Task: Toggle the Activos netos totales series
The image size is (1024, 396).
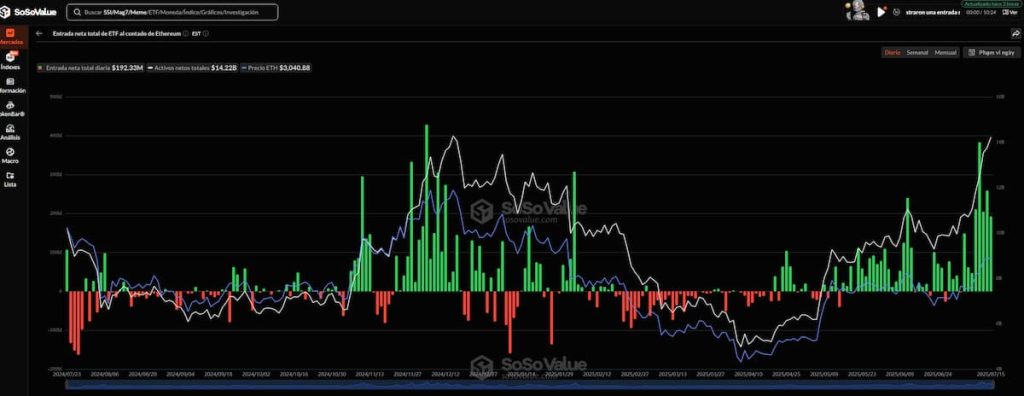Action: click(x=192, y=67)
